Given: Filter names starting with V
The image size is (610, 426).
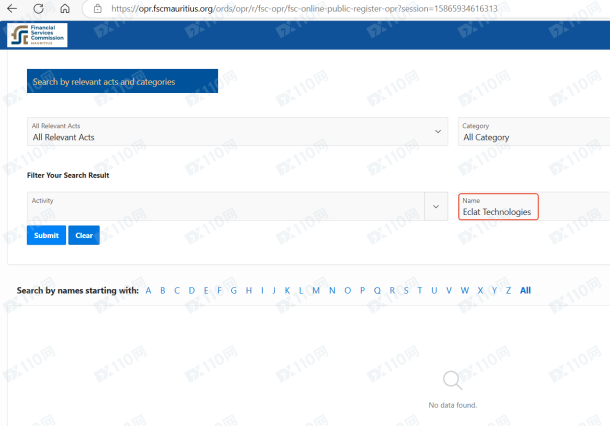Looking at the screenshot, I should pyautogui.click(x=449, y=291).
